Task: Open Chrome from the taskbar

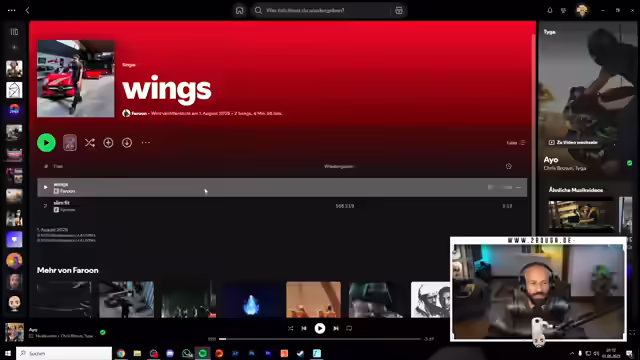Action: [121, 353]
